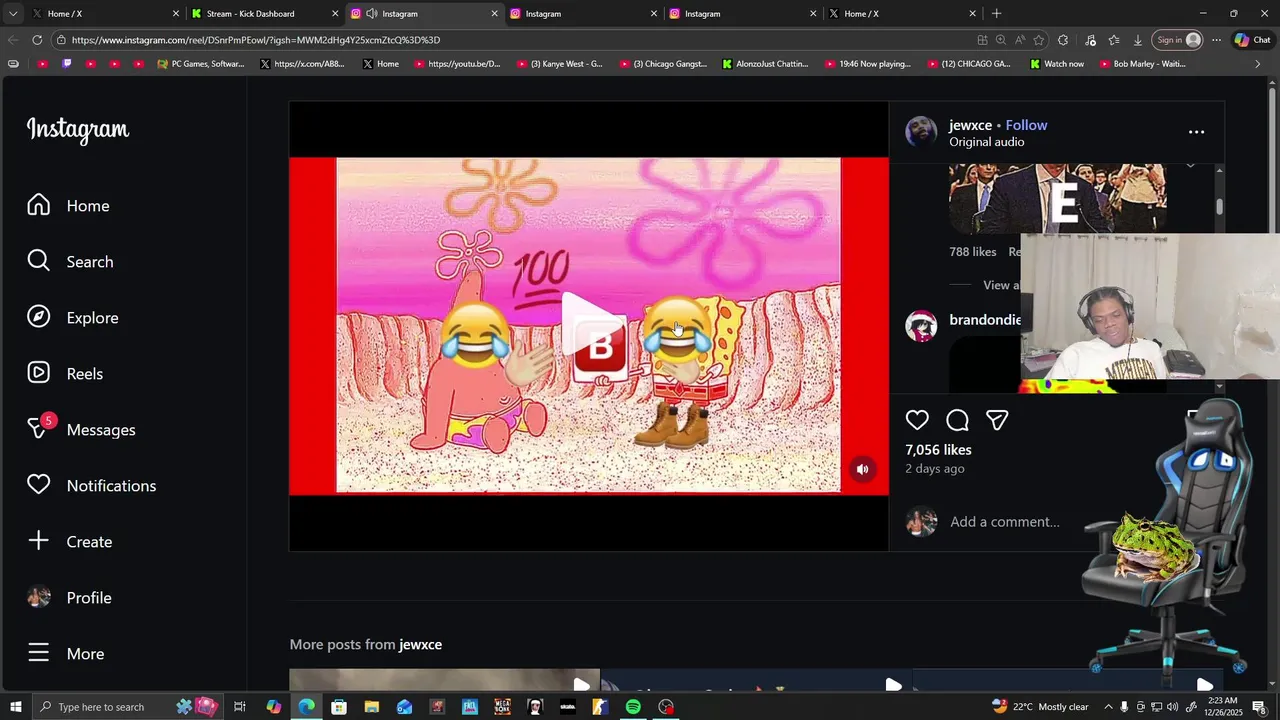
Task: Click Create in Instagram sidebar
Action: [69, 541]
